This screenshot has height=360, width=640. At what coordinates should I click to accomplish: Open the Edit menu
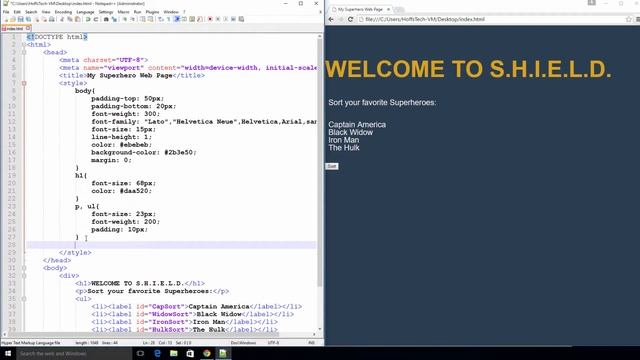(17, 12)
